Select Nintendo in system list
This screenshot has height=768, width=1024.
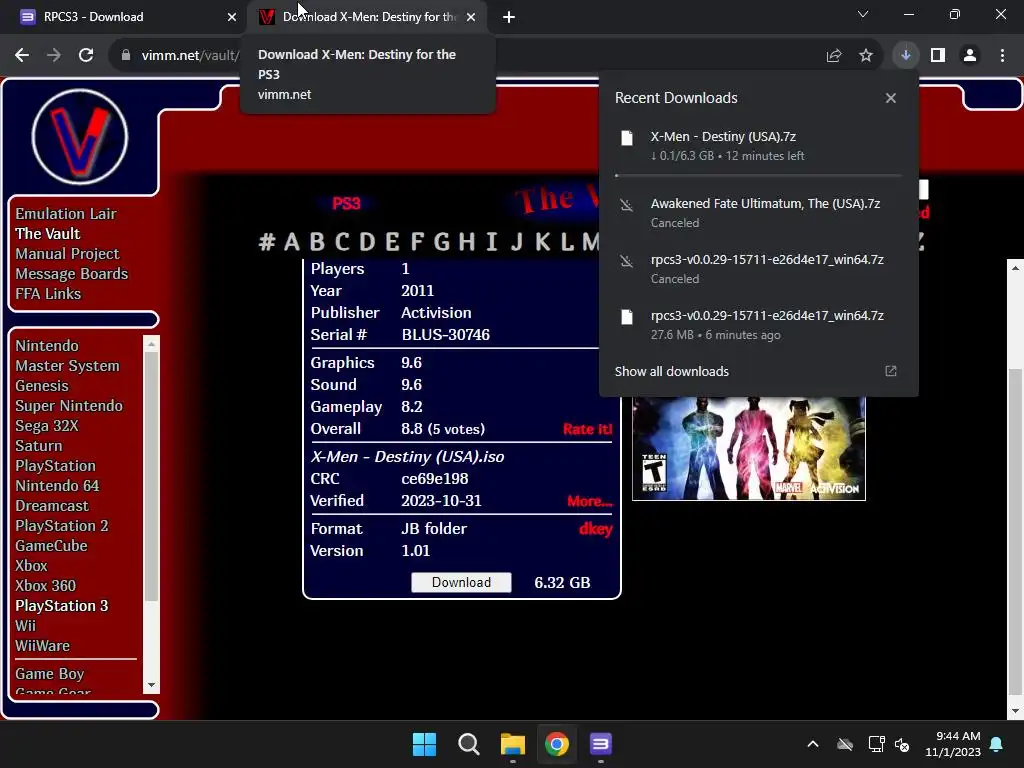pyautogui.click(x=47, y=345)
